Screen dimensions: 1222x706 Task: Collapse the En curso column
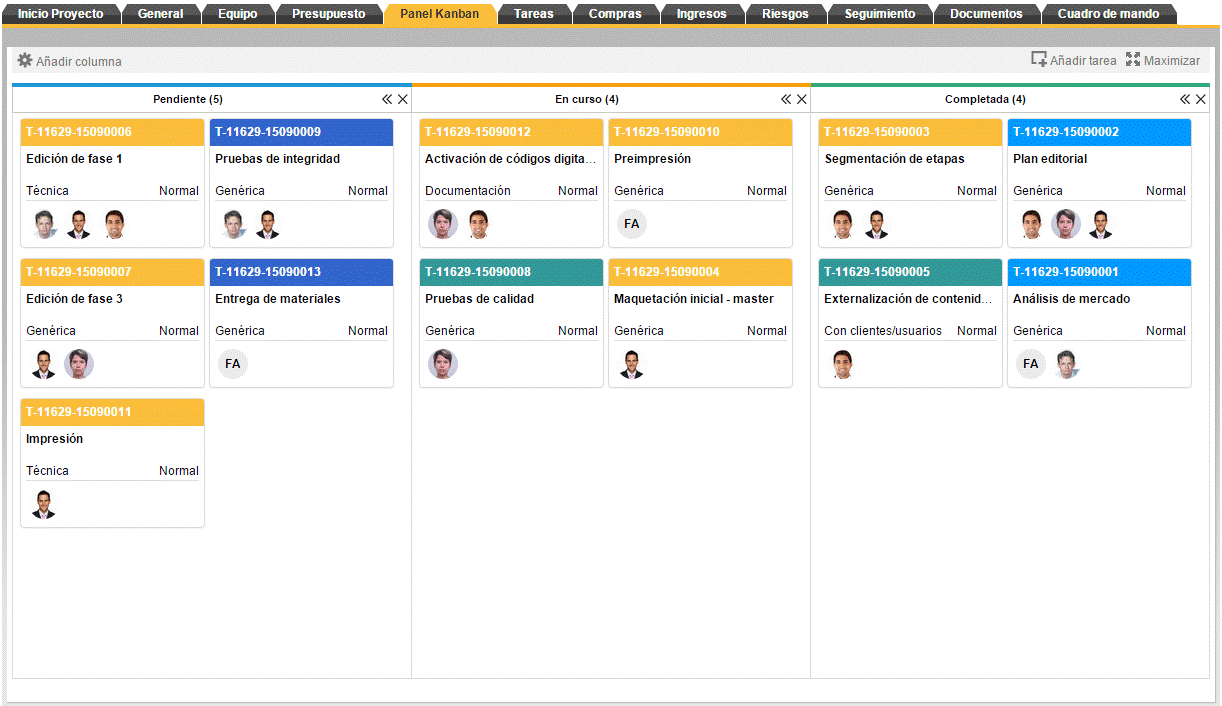coord(786,100)
